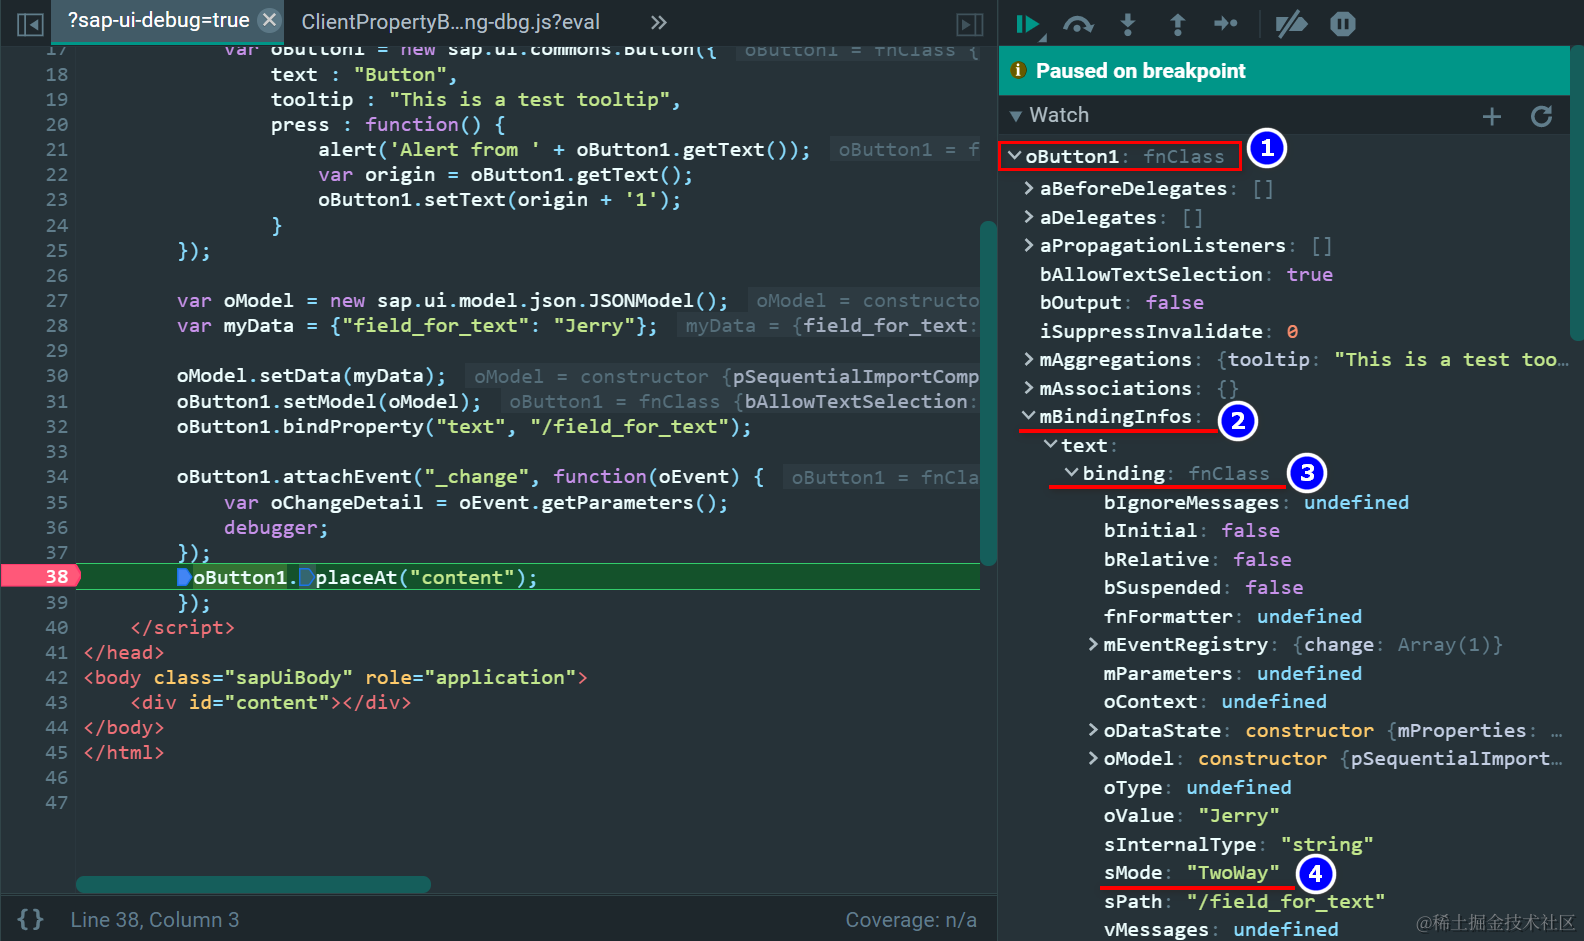Screen dimensions: 1584x941
Task: Select the bRelative false row
Action: 1197,559
